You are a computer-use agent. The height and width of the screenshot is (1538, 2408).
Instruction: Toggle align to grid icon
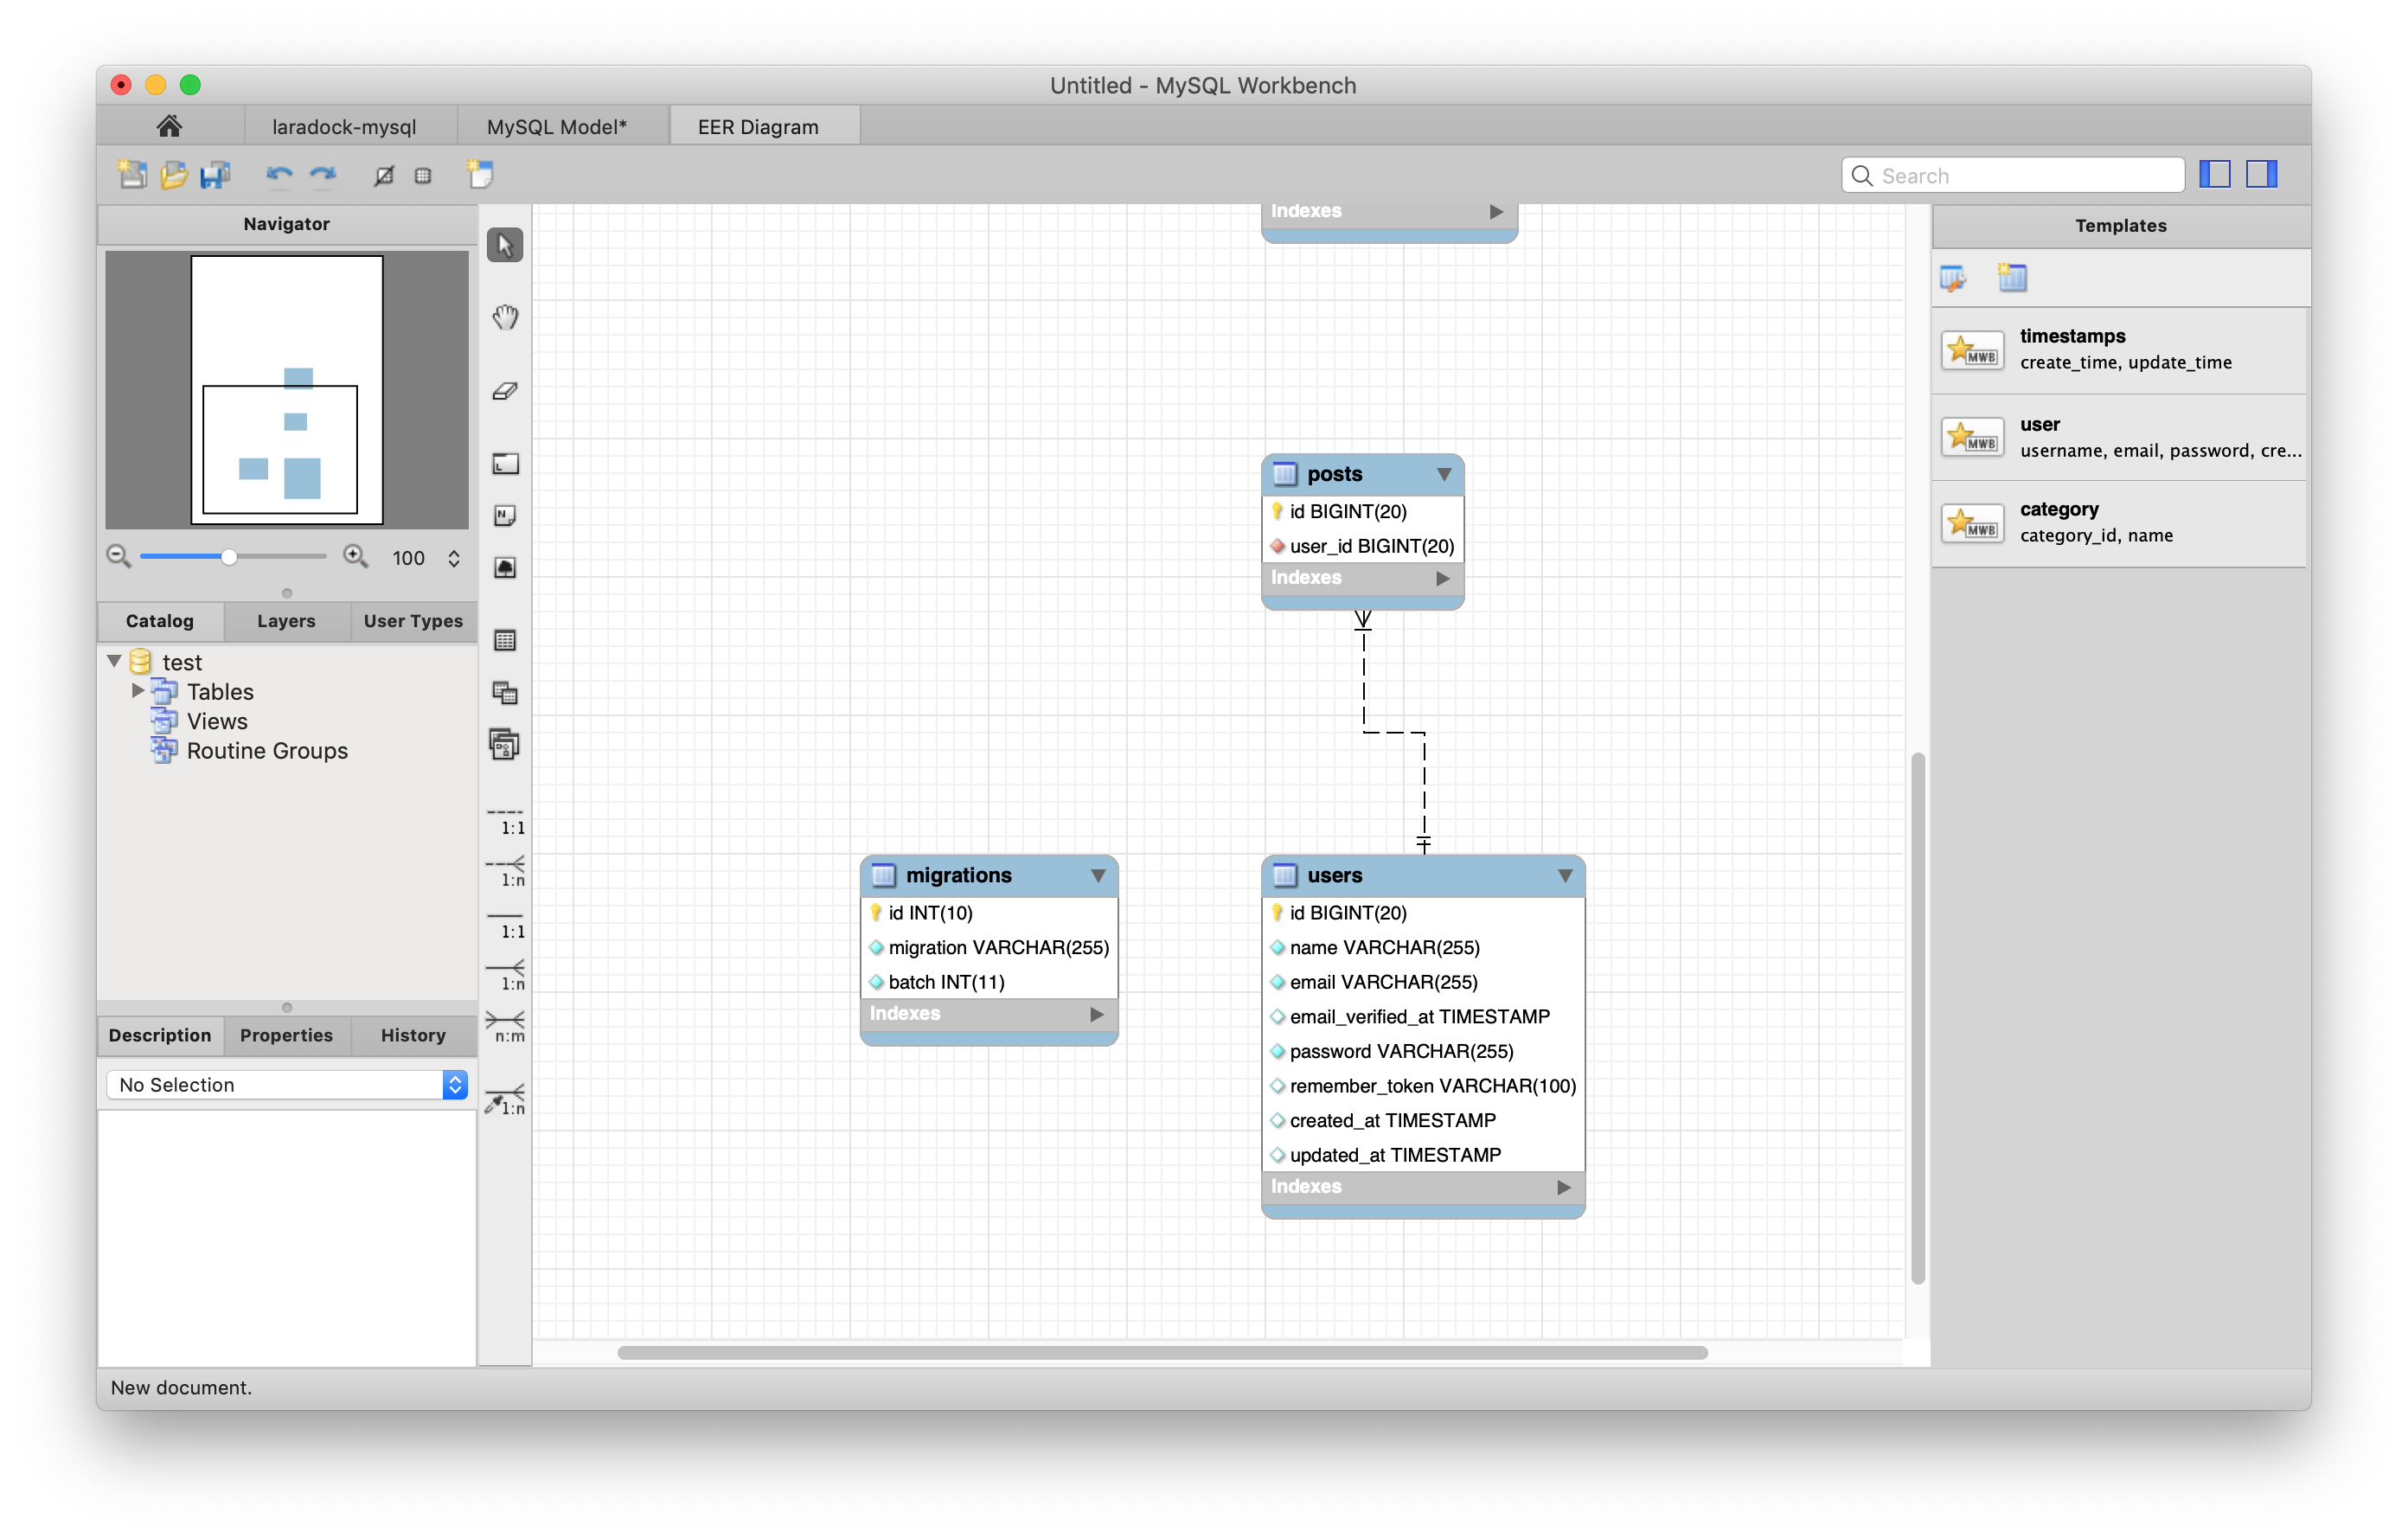coord(423,176)
